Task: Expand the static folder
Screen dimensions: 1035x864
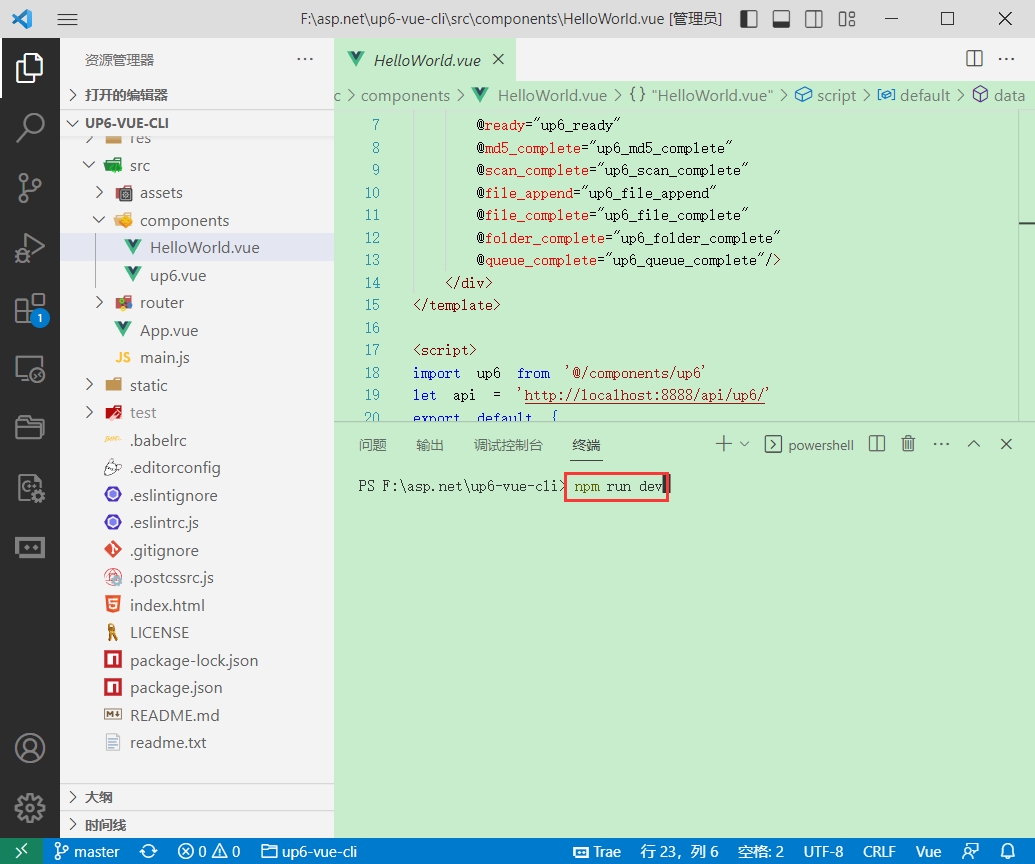Action: pyautogui.click(x=89, y=385)
